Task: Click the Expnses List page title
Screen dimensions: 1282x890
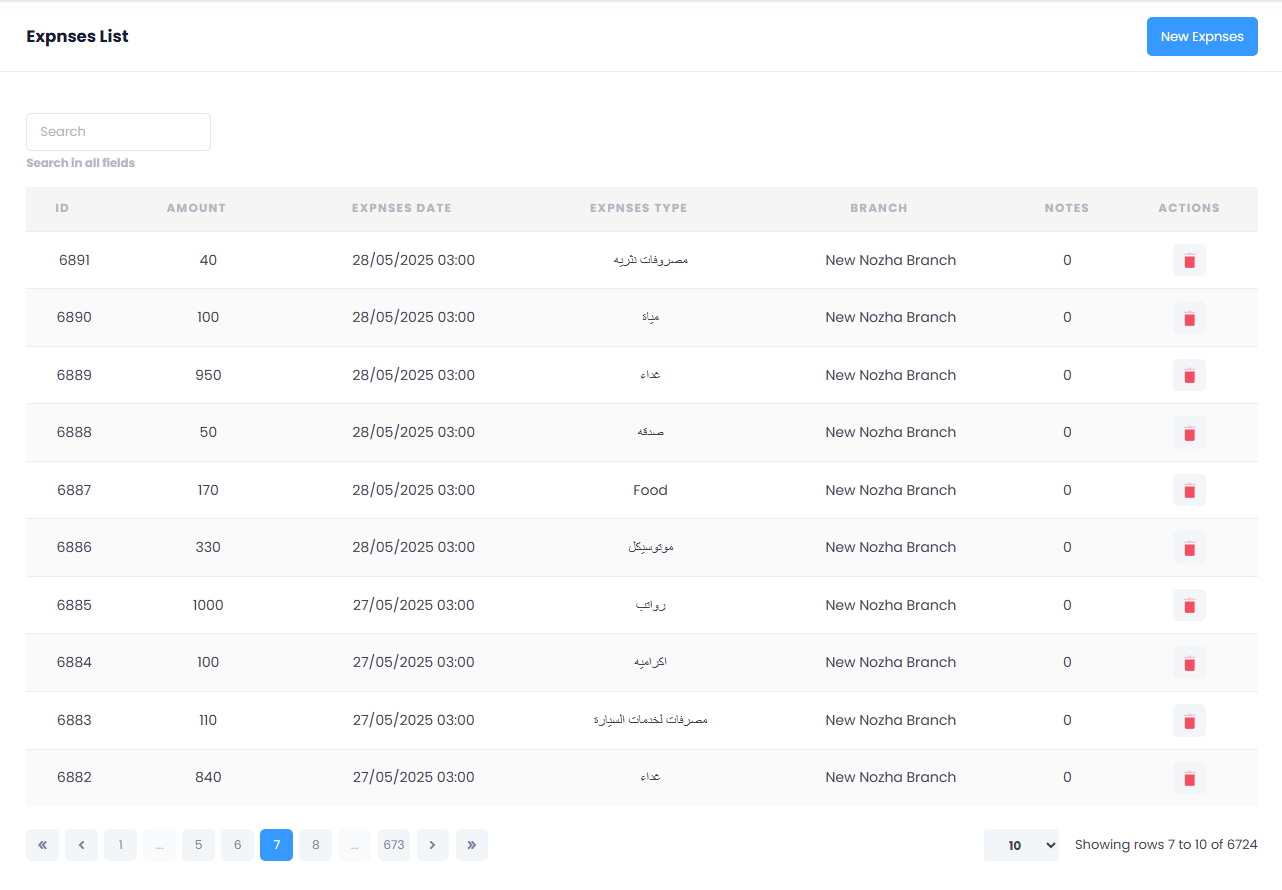Action: 77,36
